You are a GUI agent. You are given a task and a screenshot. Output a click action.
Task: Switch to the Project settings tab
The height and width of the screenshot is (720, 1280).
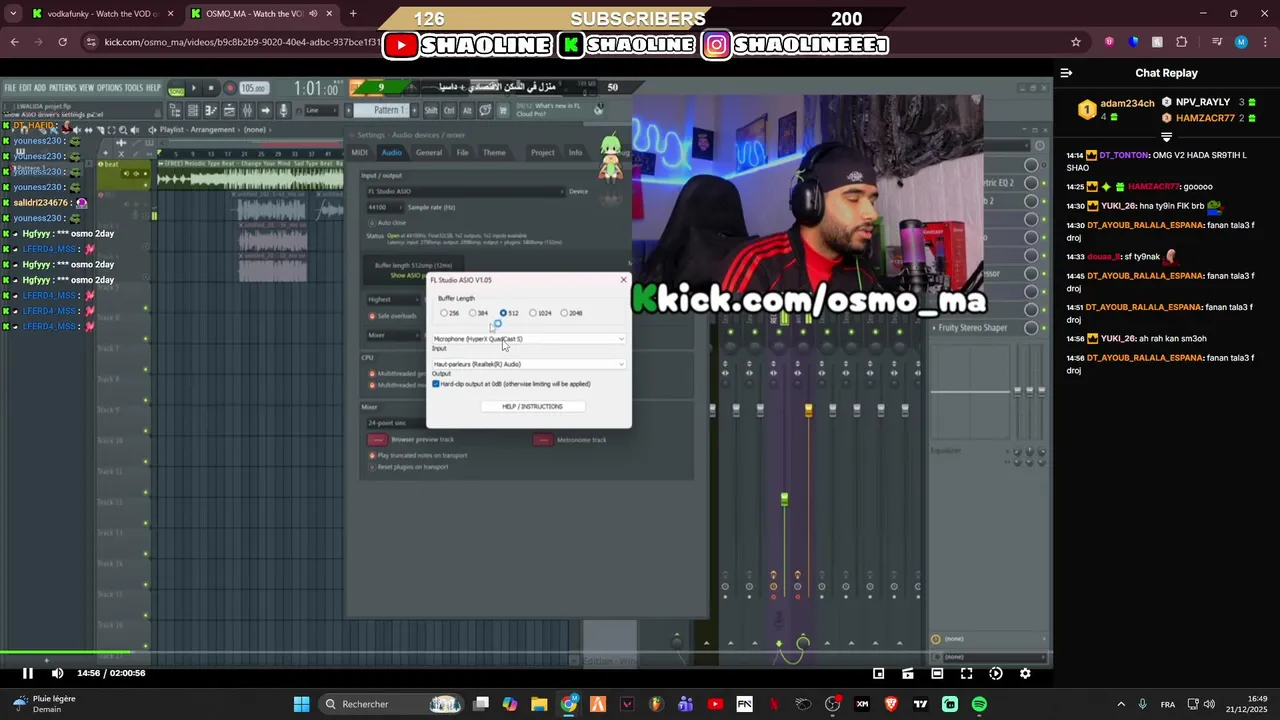pos(543,152)
